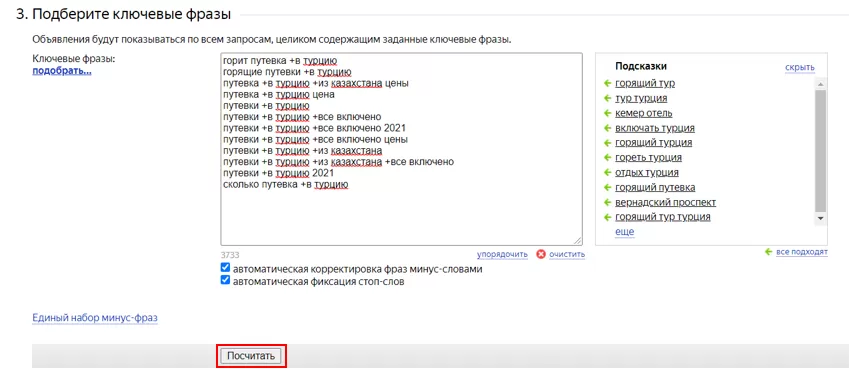Add suggestion 'включать турция'

coord(655,128)
